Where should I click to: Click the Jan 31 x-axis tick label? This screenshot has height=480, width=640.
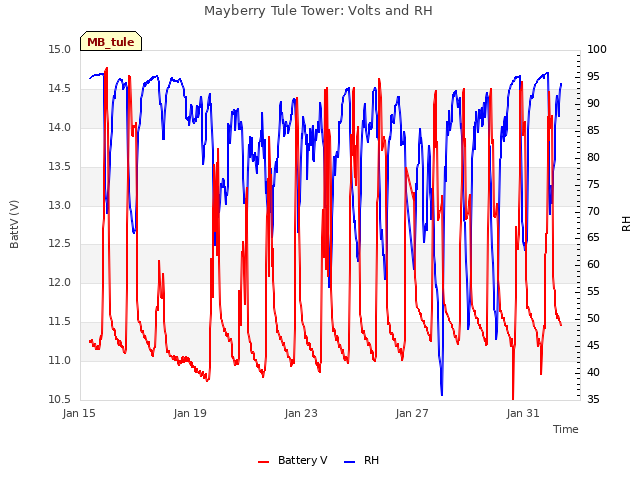coord(523,413)
